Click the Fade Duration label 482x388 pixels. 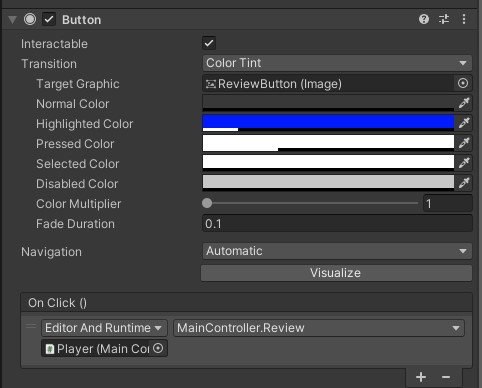(75, 224)
